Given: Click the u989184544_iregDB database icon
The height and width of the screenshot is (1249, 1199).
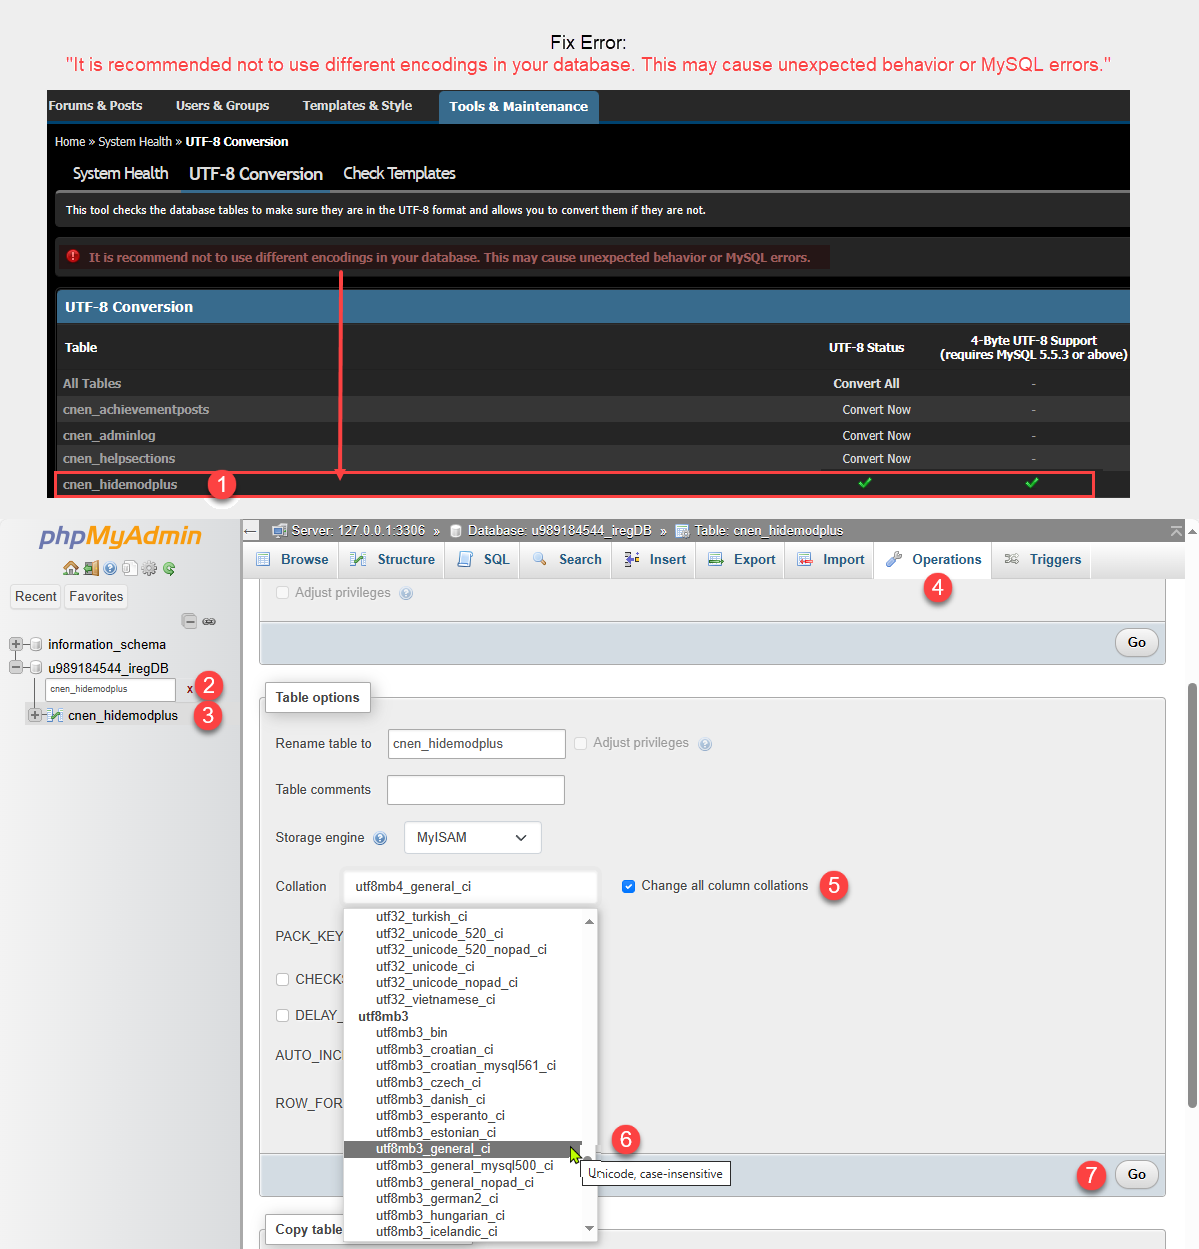Looking at the screenshot, I should (36, 668).
